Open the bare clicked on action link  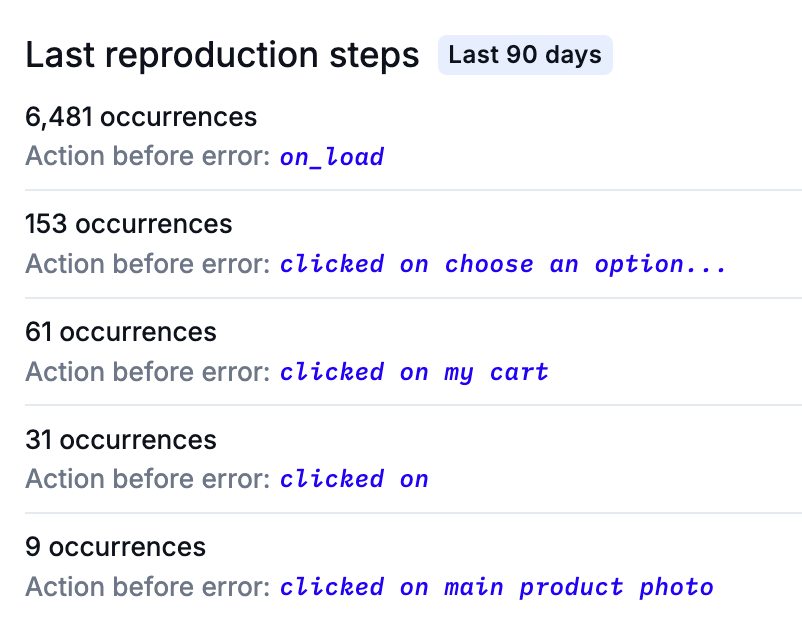tap(354, 479)
